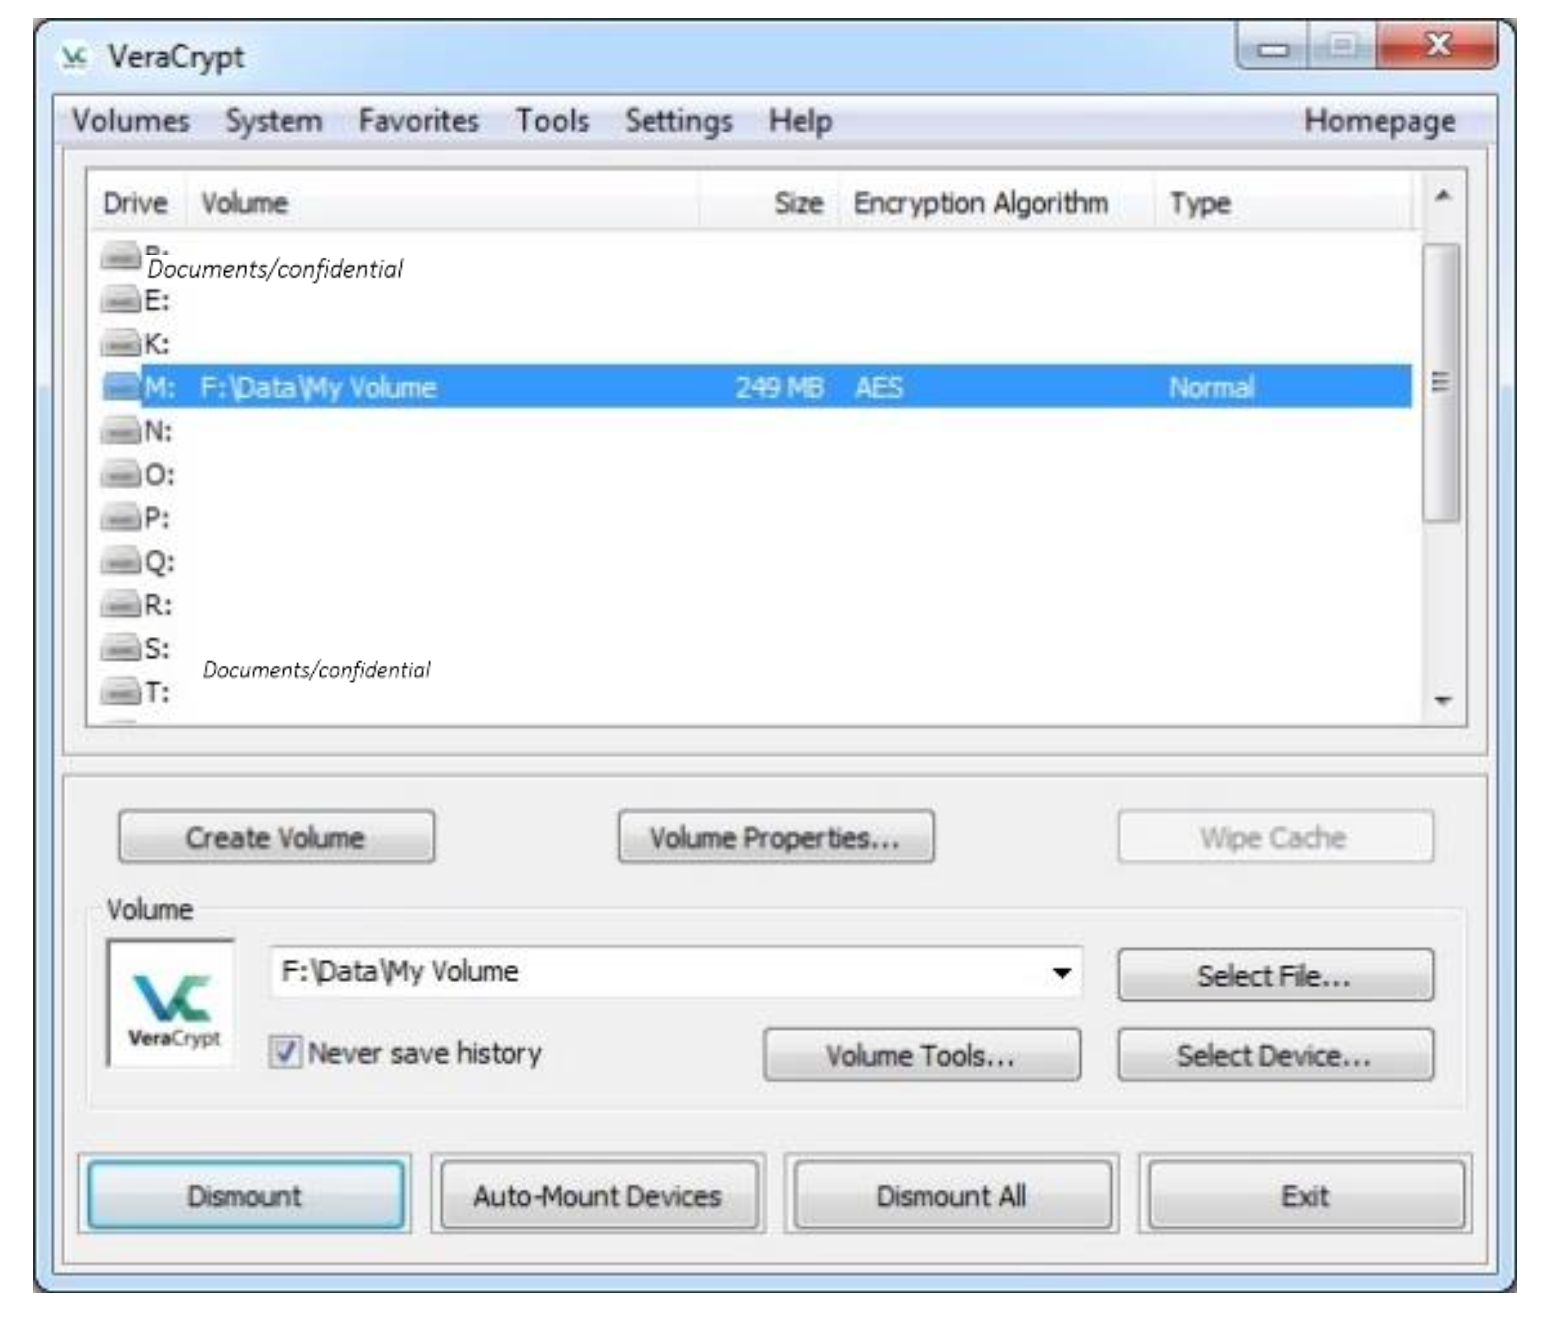Viewport: 1552px width, 1322px height.
Task: Open the Volumes menu
Action: pos(130,121)
